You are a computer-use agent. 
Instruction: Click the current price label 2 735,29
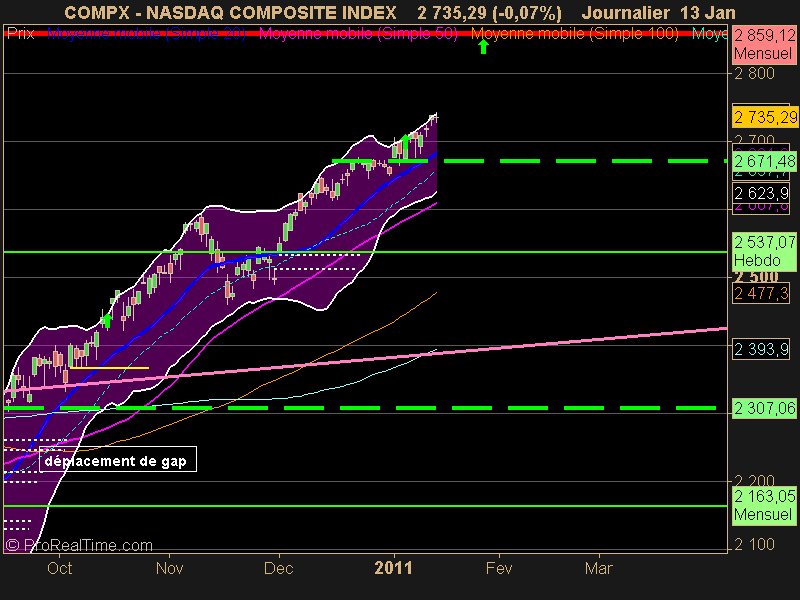pos(764,117)
